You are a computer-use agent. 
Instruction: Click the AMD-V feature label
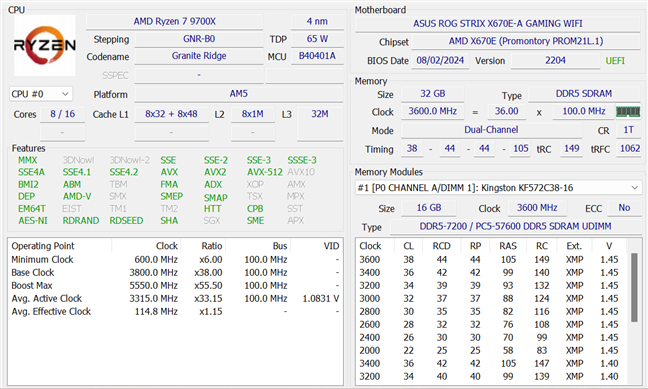[x=77, y=196]
